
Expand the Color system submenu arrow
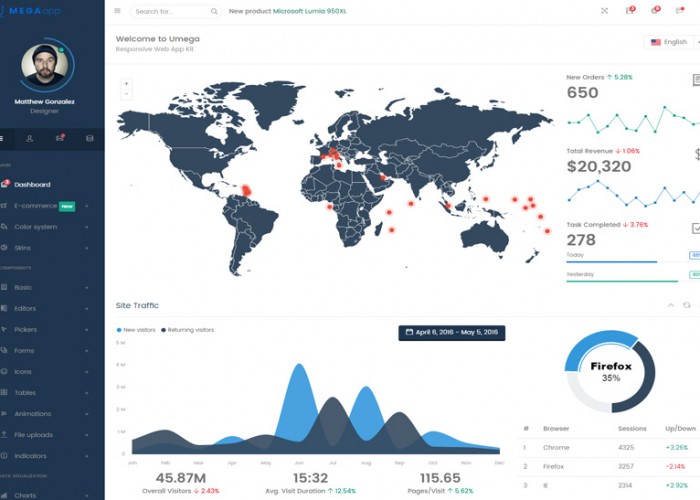click(87, 227)
